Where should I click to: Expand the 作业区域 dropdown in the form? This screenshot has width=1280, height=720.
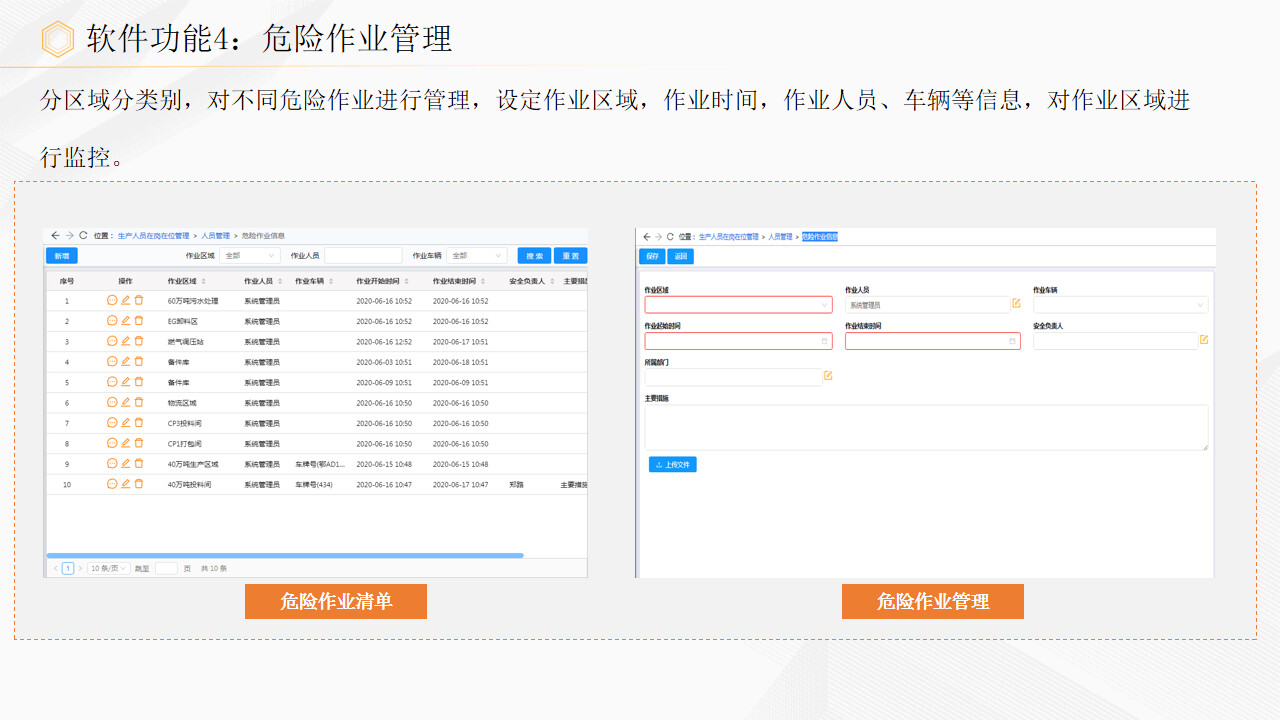(x=738, y=305)
